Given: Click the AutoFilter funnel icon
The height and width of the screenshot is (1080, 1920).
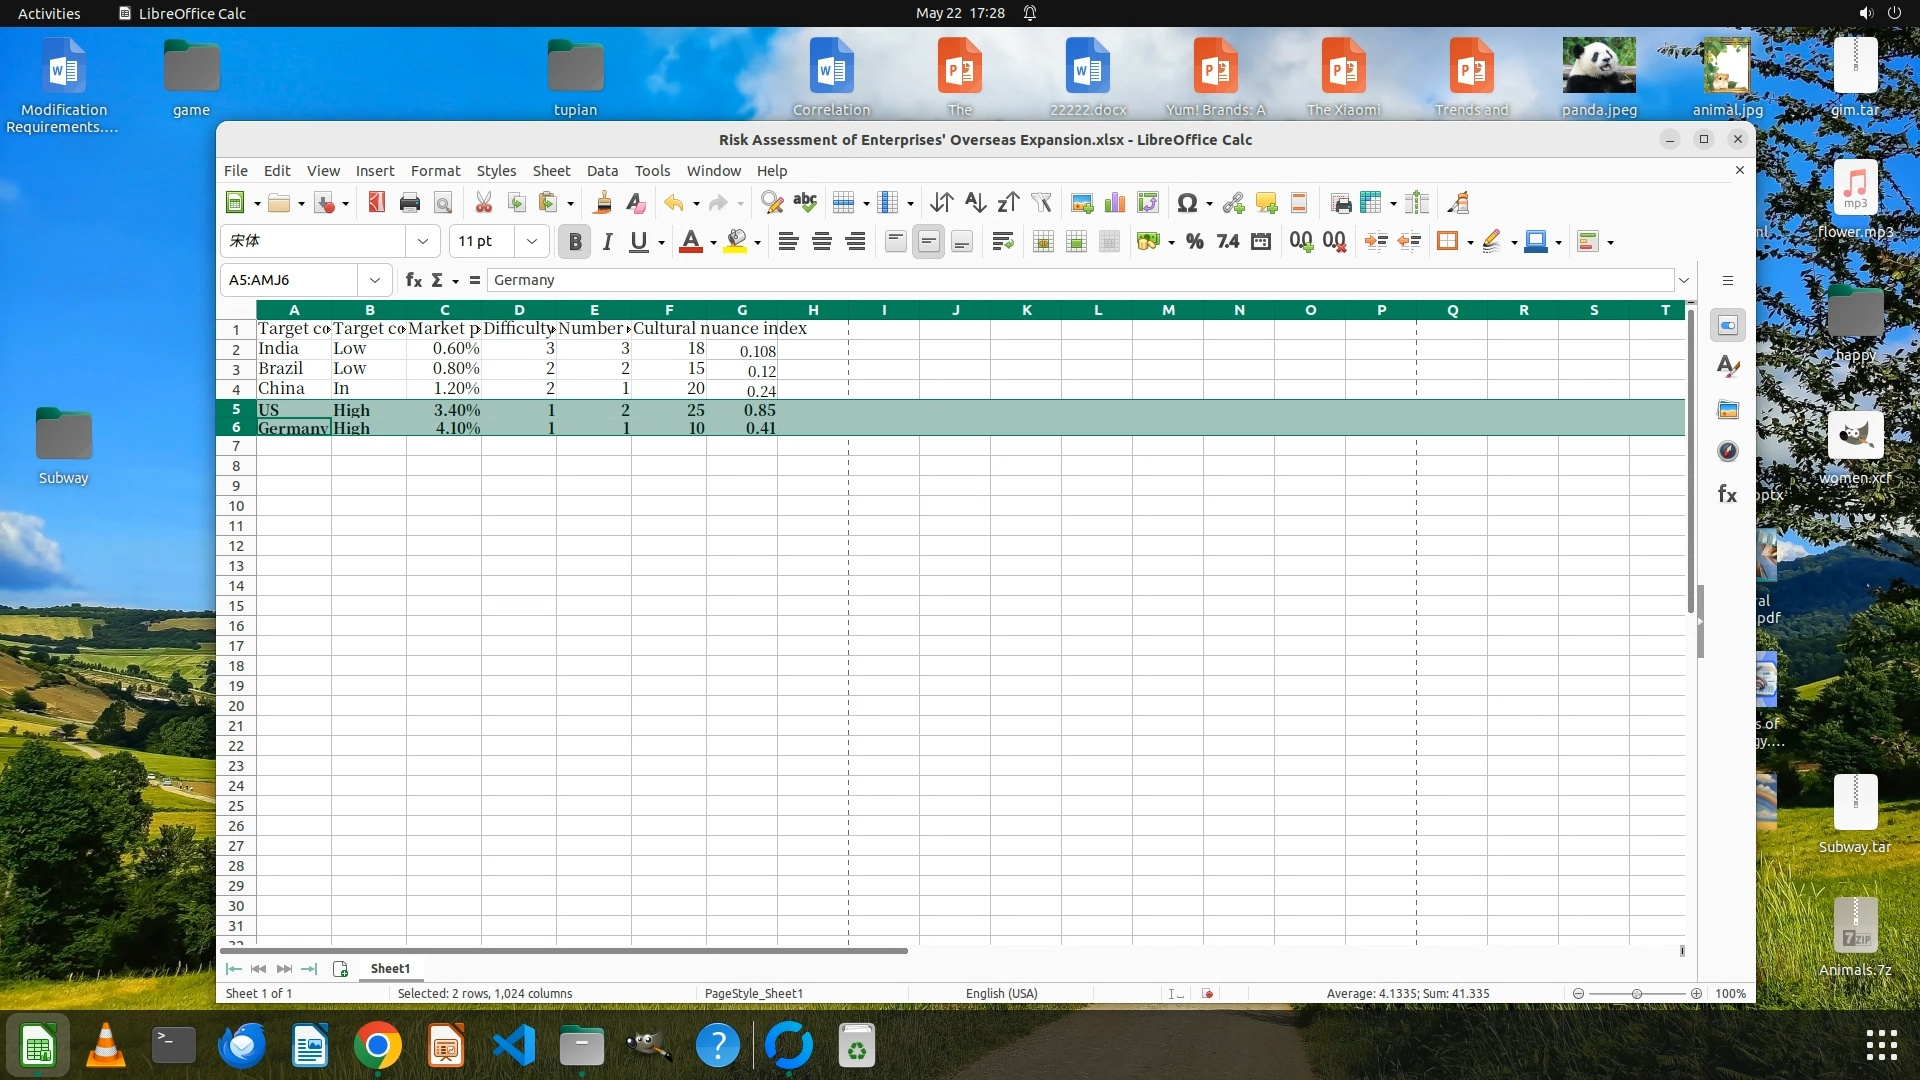Looking at the screenshot, I should click(1042, 203).
